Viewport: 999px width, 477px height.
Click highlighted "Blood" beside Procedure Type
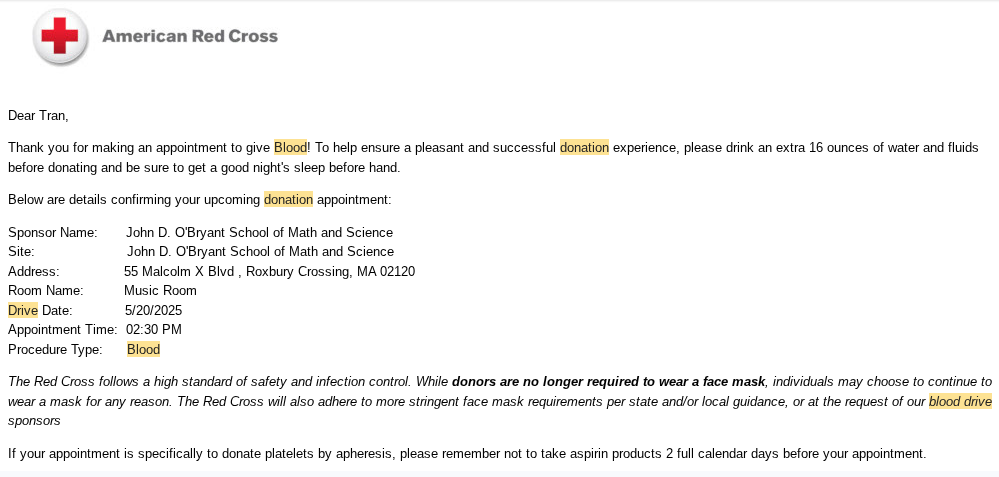(143, 350)
